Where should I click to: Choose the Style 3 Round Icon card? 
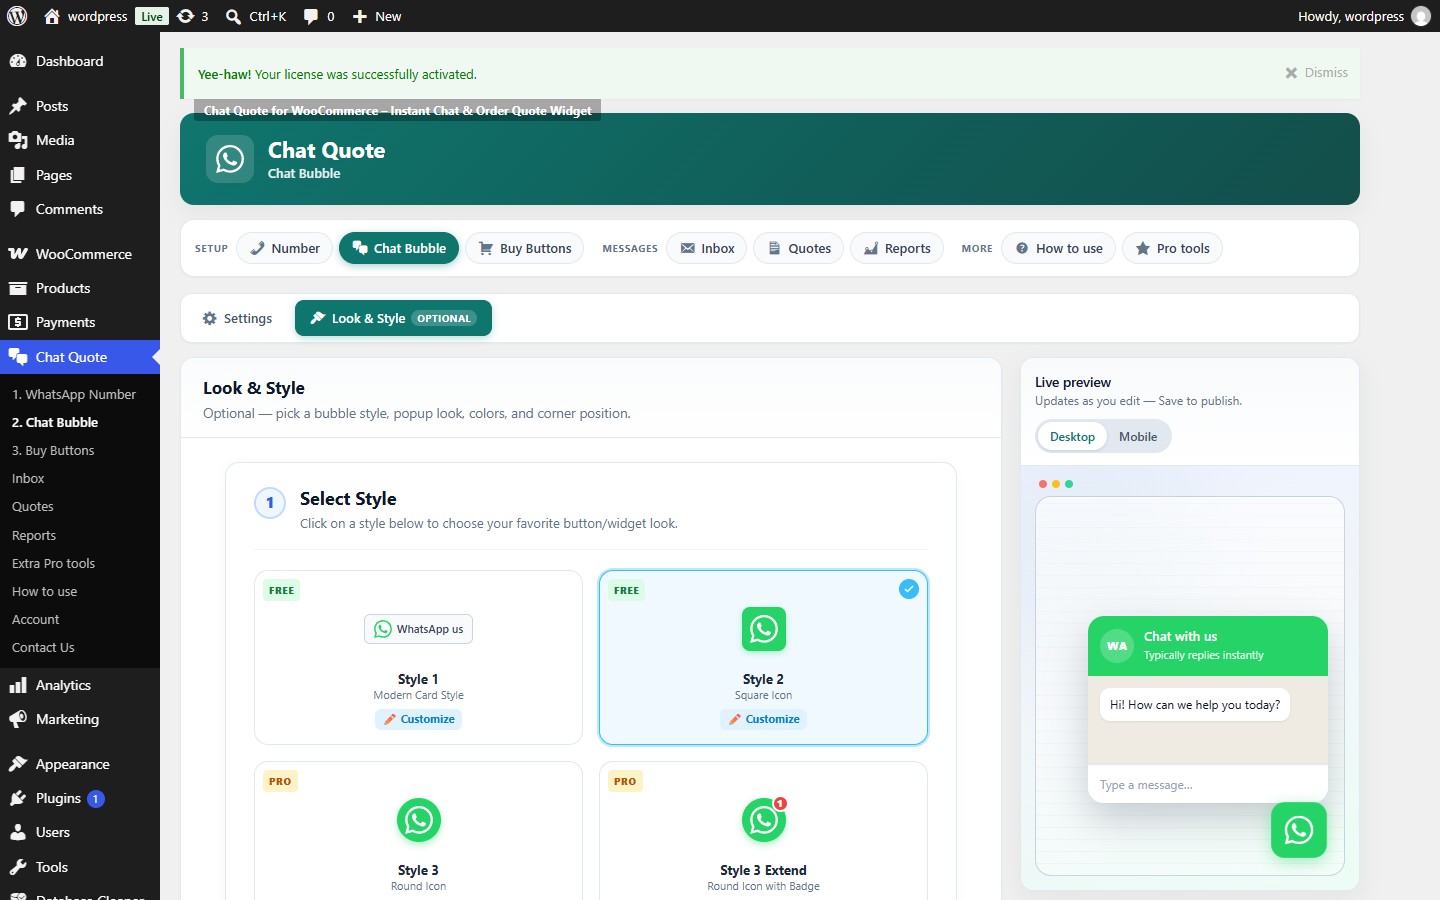coord(418,832)
